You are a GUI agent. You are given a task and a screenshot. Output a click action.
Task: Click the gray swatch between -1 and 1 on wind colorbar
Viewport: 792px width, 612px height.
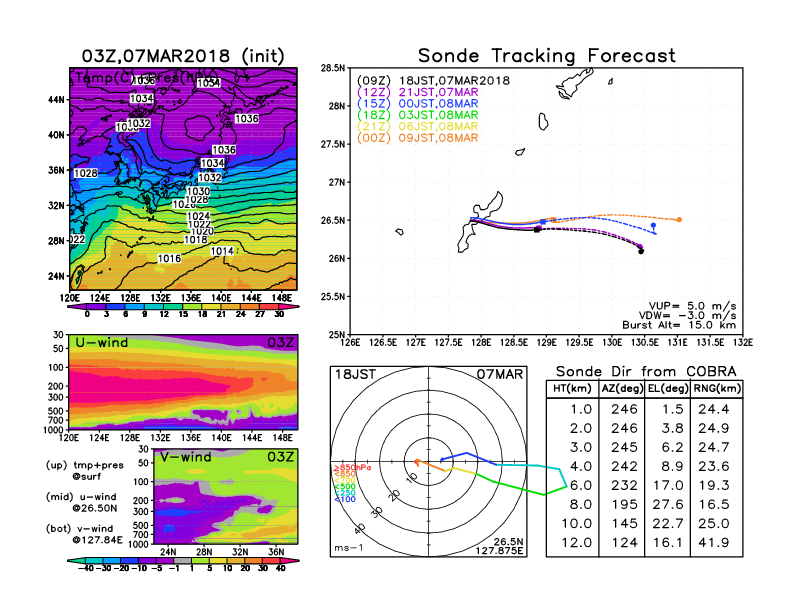pos(183,560)
